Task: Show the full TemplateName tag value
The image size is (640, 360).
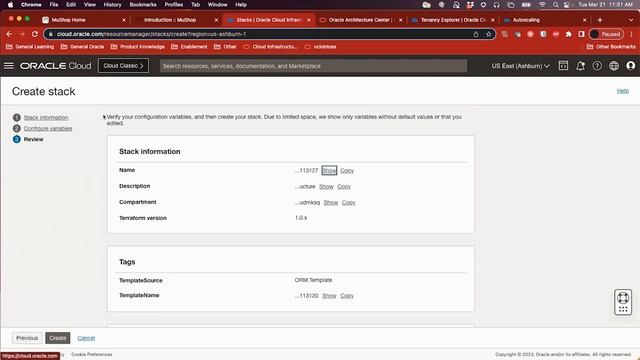Action: (x=329, y=296)
